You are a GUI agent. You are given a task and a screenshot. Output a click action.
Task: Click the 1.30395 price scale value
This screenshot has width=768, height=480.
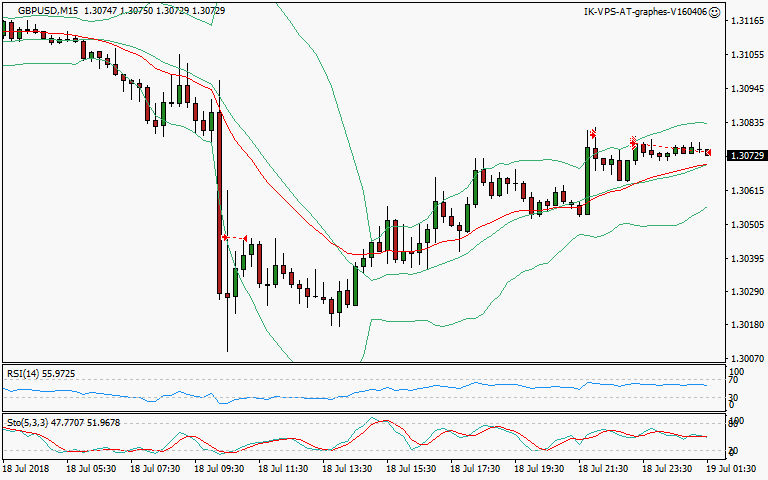747,259
